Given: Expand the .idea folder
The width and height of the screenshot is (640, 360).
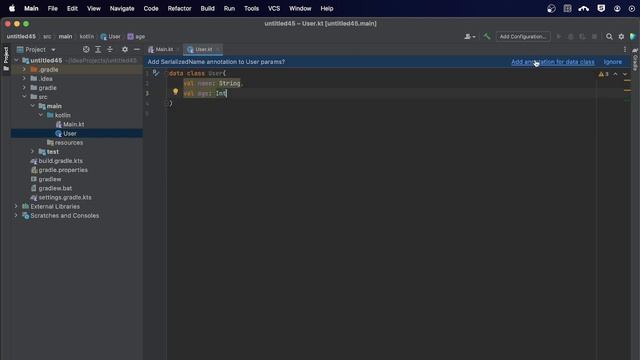Looking at the screenshot, I should point(24,78).
